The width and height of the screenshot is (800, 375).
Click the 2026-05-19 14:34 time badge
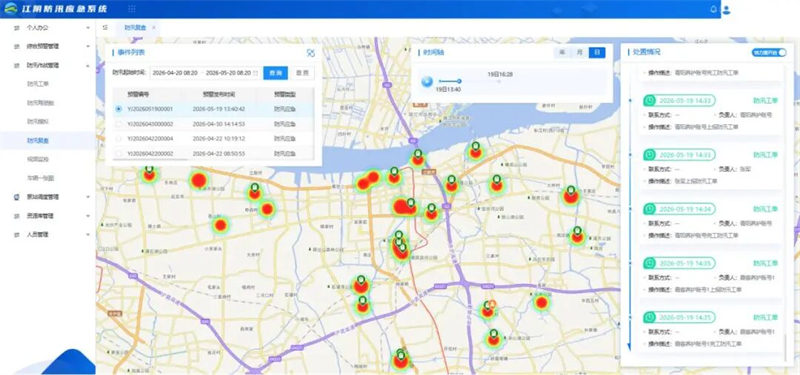coord(679,209)
